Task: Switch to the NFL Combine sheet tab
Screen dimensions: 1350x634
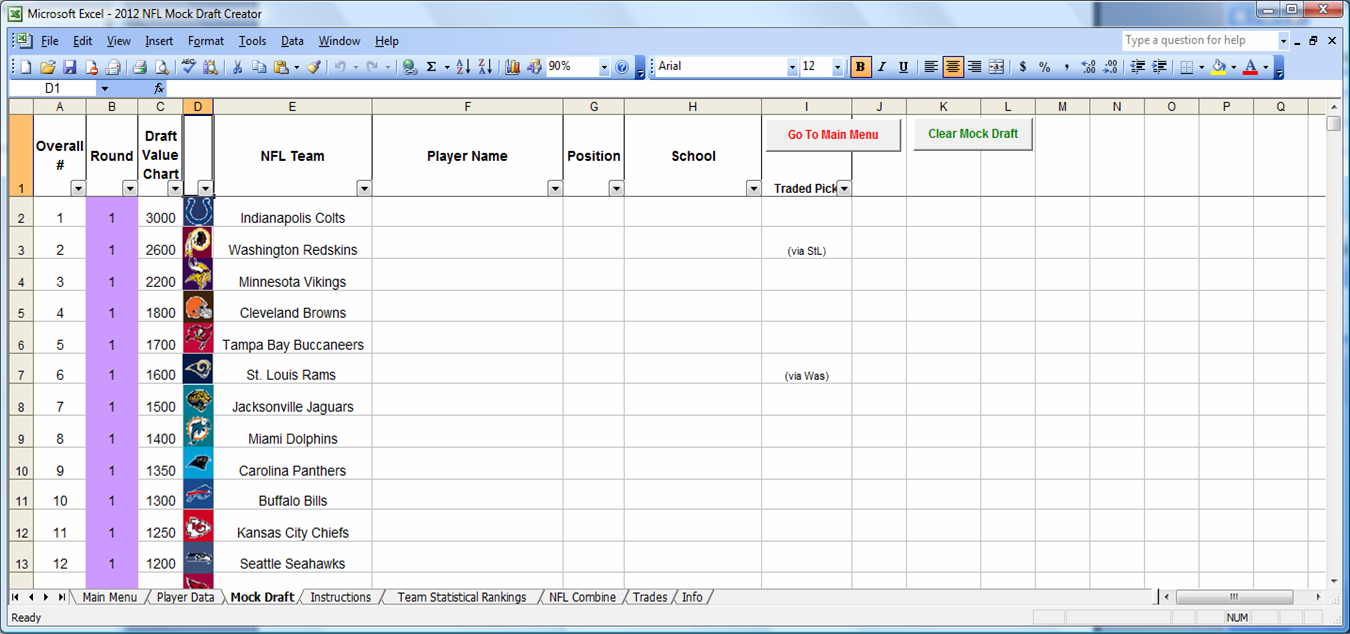Action: (x=582, y=597)
